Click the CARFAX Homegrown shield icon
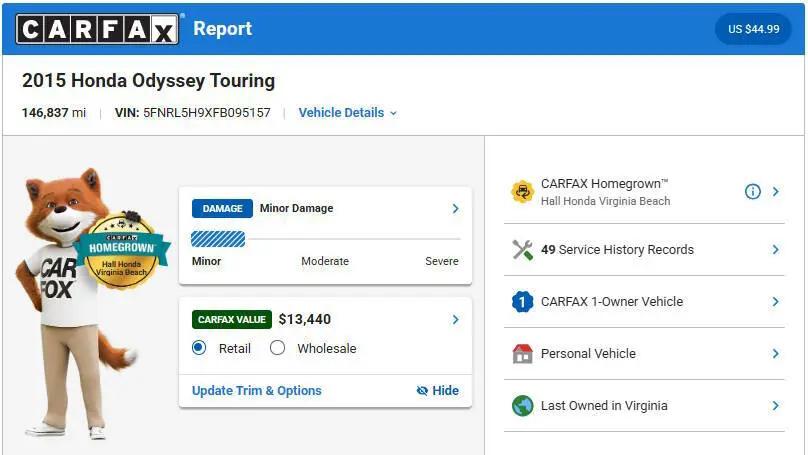 tap(523, 192)
